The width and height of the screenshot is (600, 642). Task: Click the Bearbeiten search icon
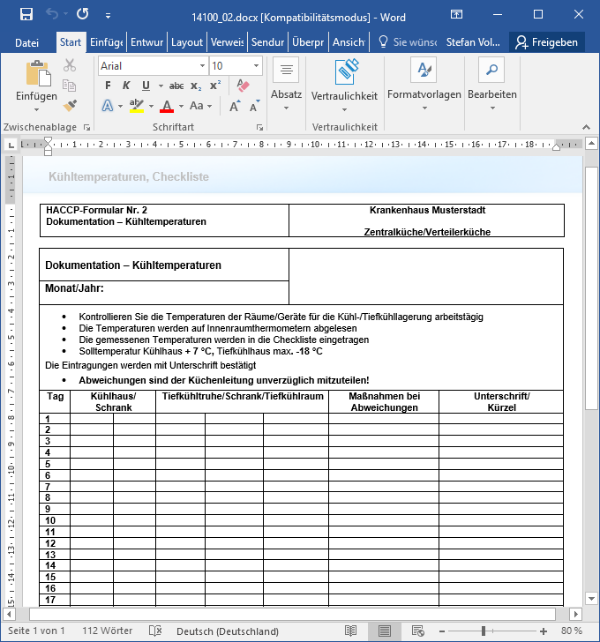pyautogui.click(x=491, y=71)
